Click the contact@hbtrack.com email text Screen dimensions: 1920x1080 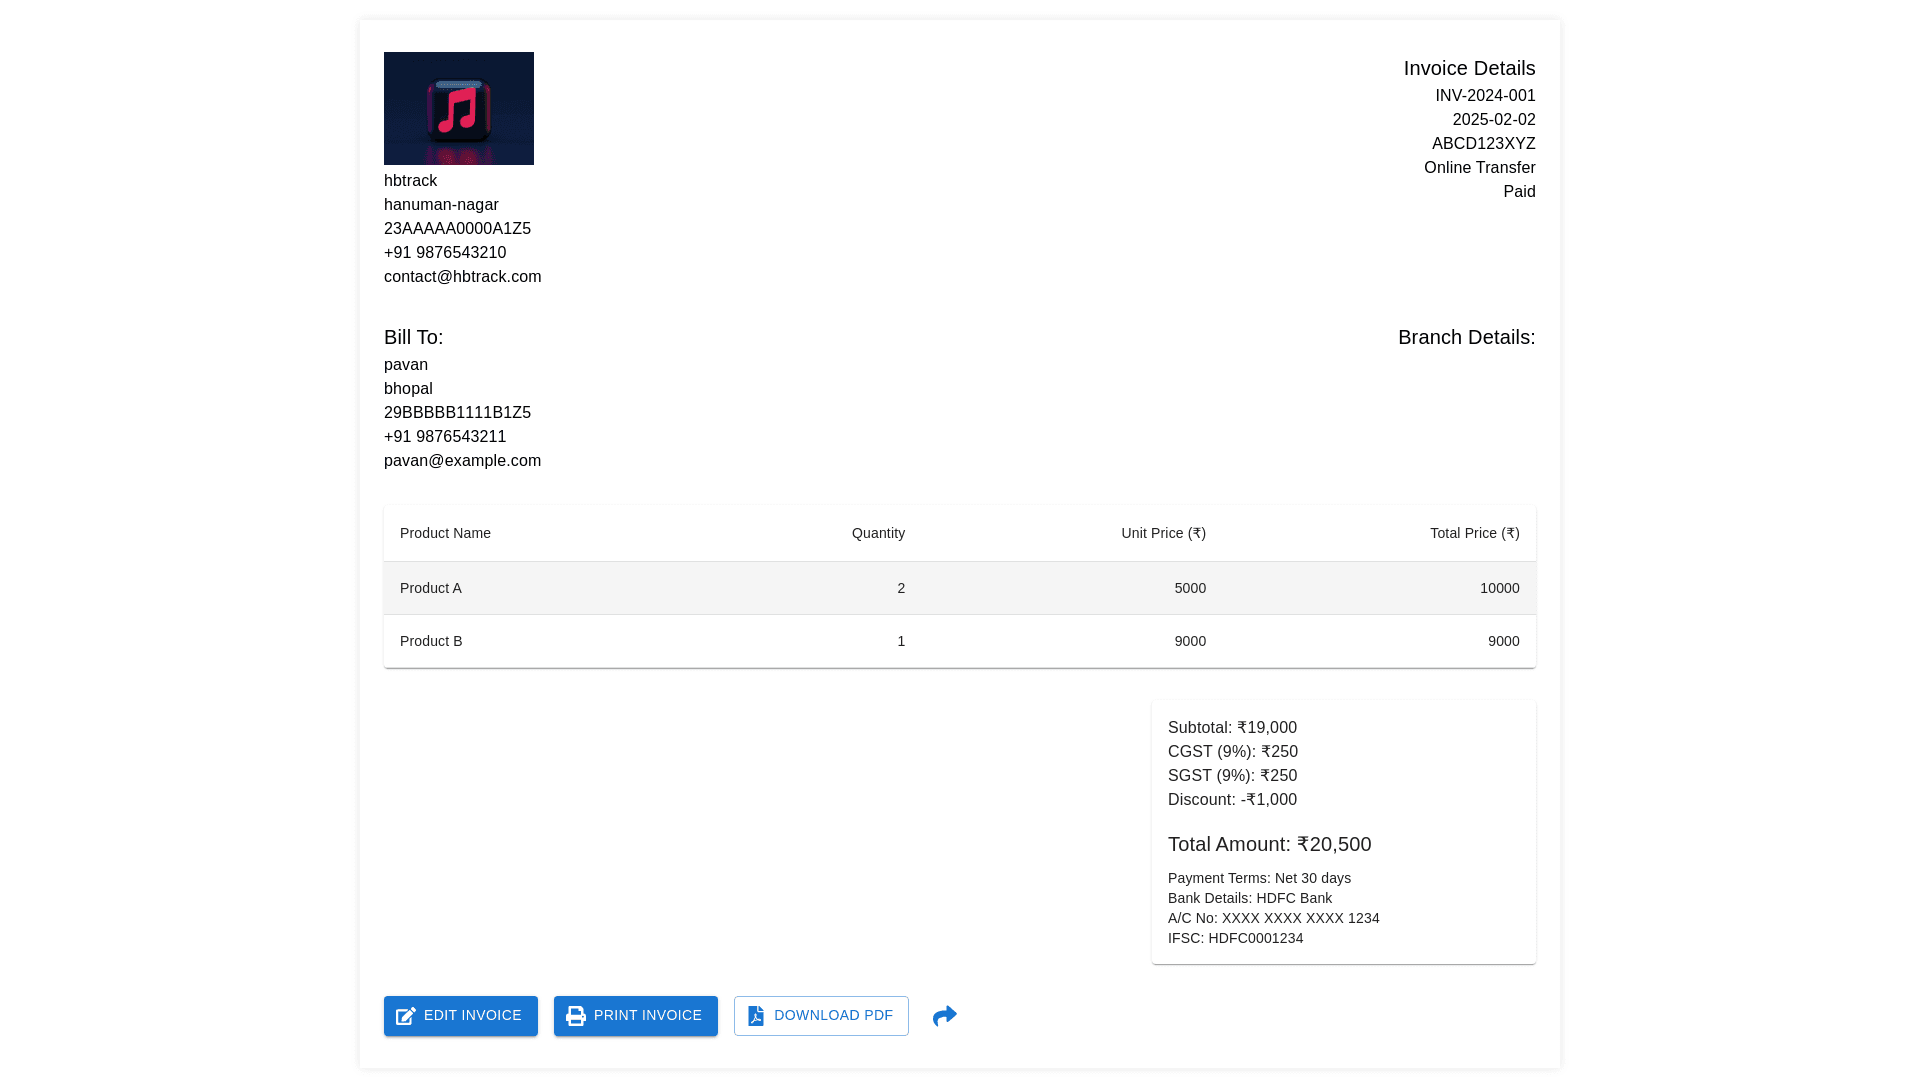point(462,277)
